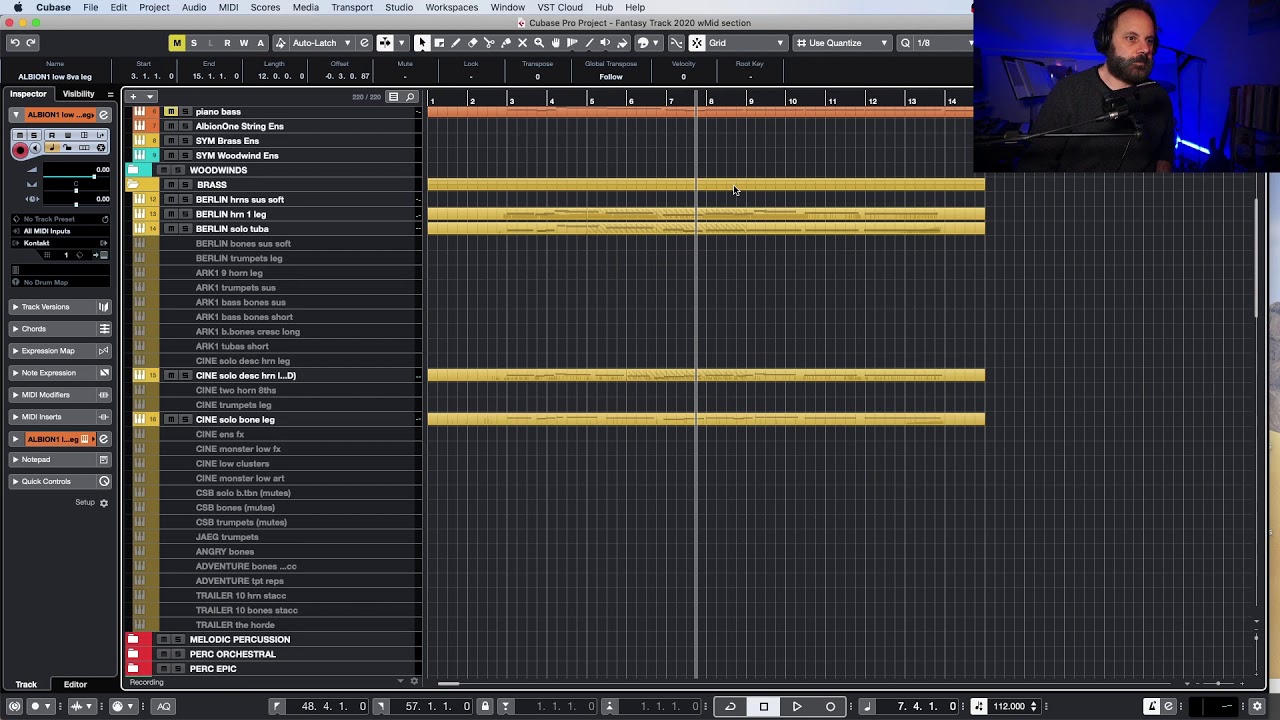Open the Auto-Latch automation mode dropdown
1280x720 pixels.
tap(322, 42)
